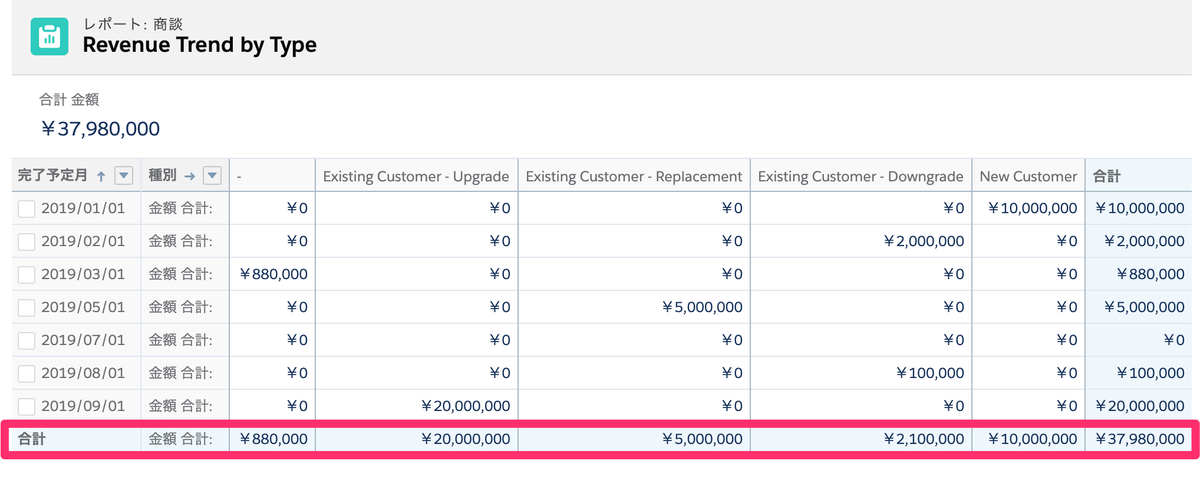The height and width of the screenshot is (484, 1200).
Task: Click the 種別 right arrow icon
Action: [x=189, y=176]
